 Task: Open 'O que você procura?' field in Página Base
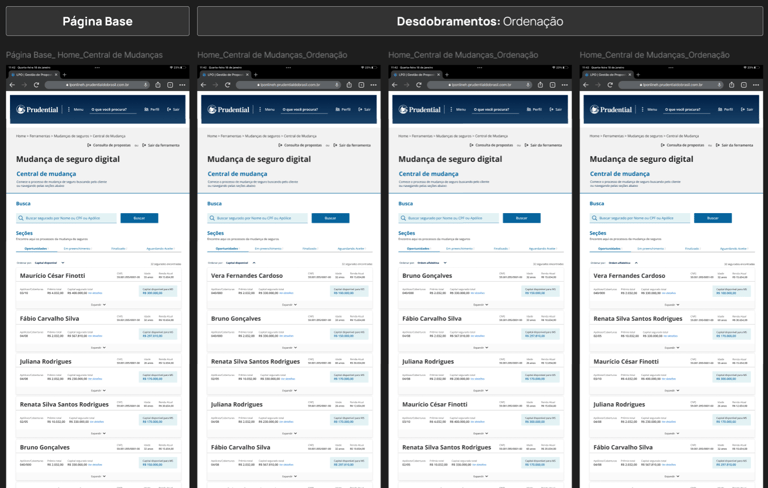(x=113, y=110)
